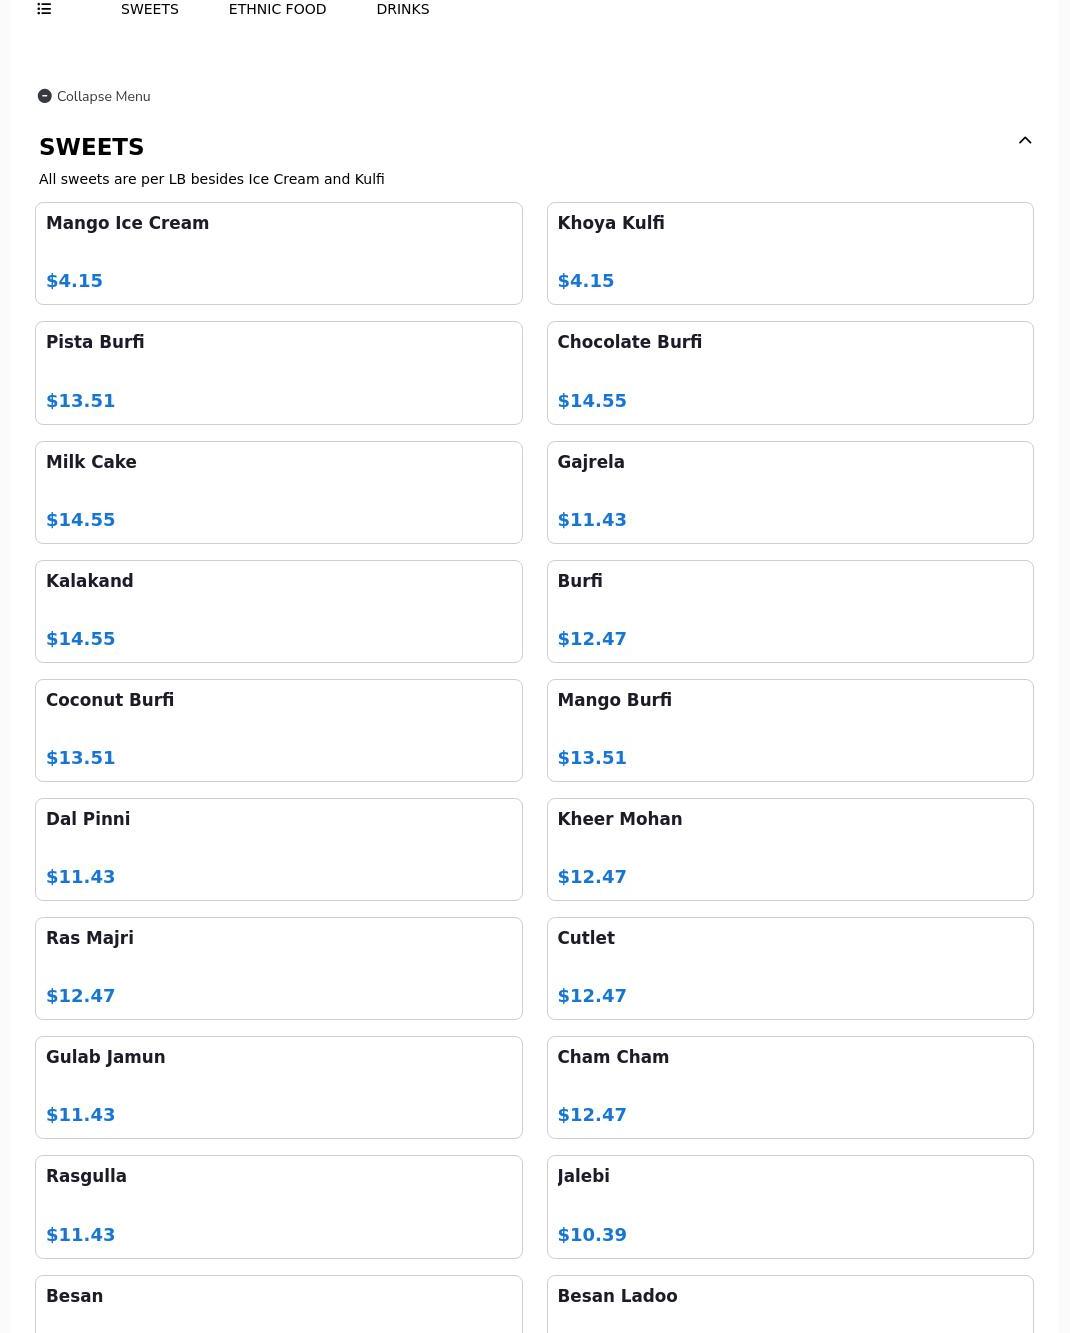The height and width of the screenshot is (1333, 1070).
Task: Switch to the ETHNIC FOOD tab
Action: (x=277, y=9)
